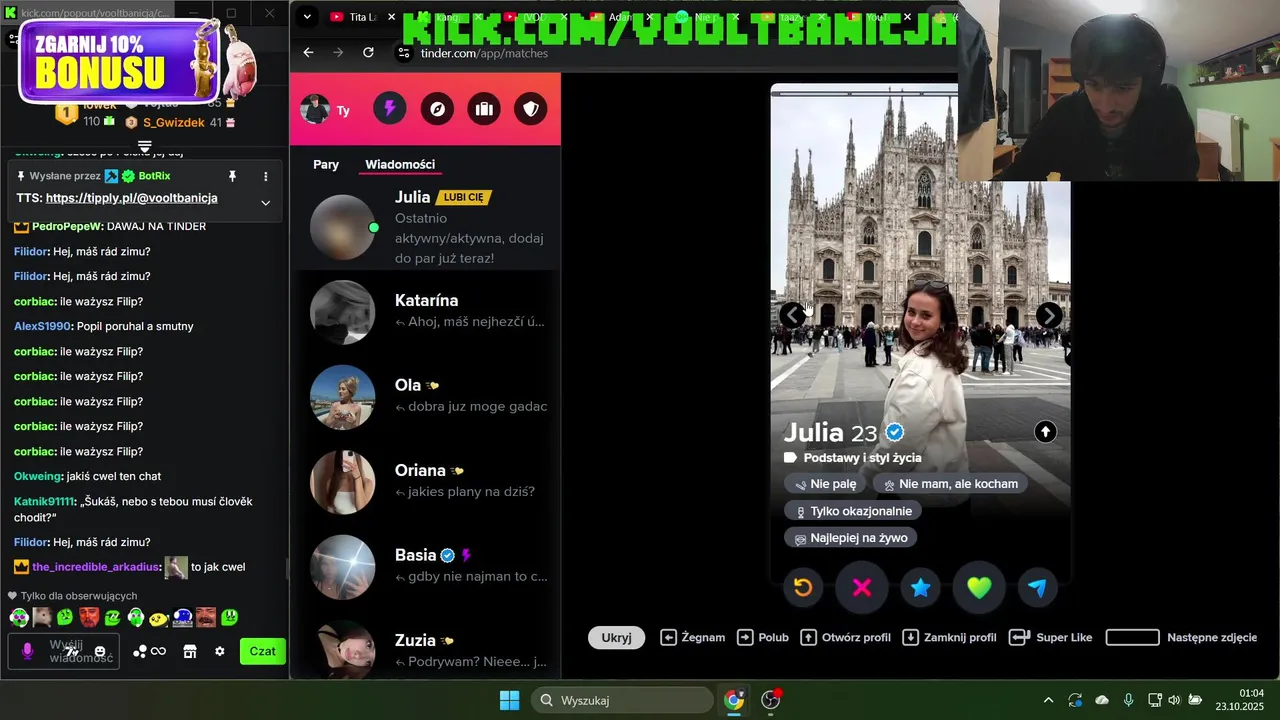Select the yellow blob emote

point(158,617)
